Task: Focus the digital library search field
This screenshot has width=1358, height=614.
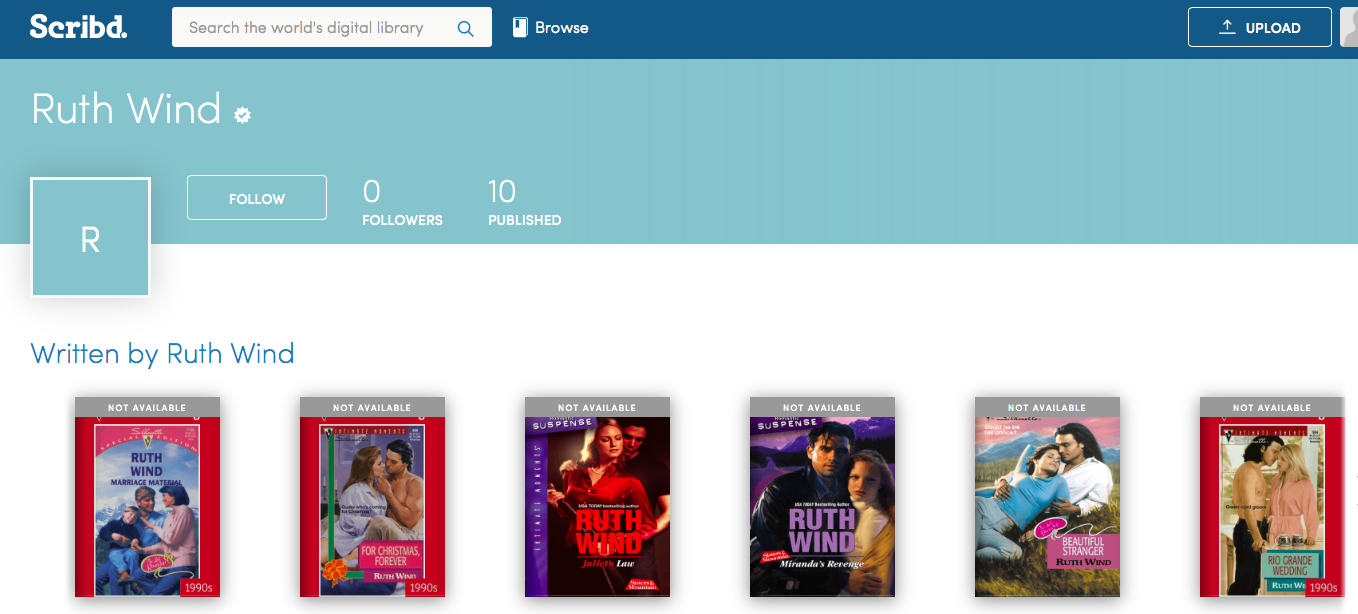Action: (332, 27)
